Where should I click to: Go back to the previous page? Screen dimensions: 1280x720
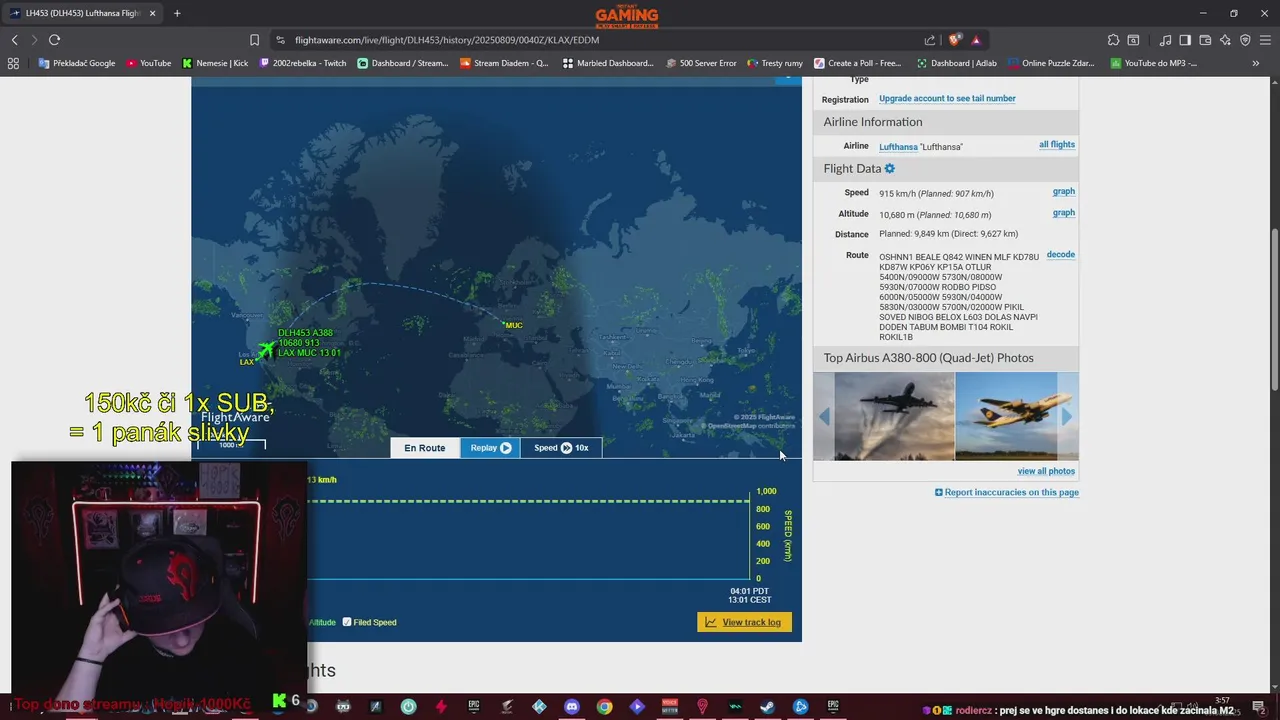(14, 40)
